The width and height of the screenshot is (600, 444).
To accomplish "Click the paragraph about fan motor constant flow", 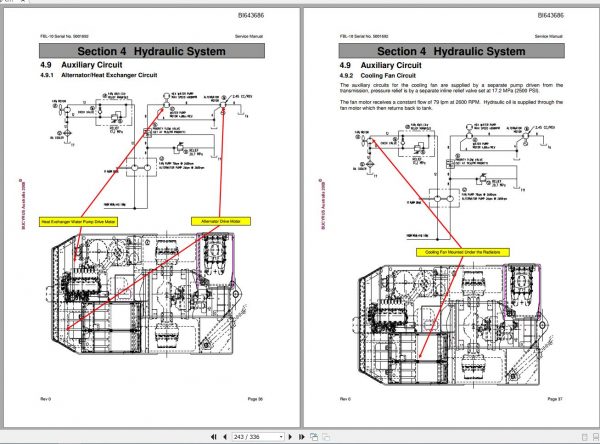I will click(451, 105).
